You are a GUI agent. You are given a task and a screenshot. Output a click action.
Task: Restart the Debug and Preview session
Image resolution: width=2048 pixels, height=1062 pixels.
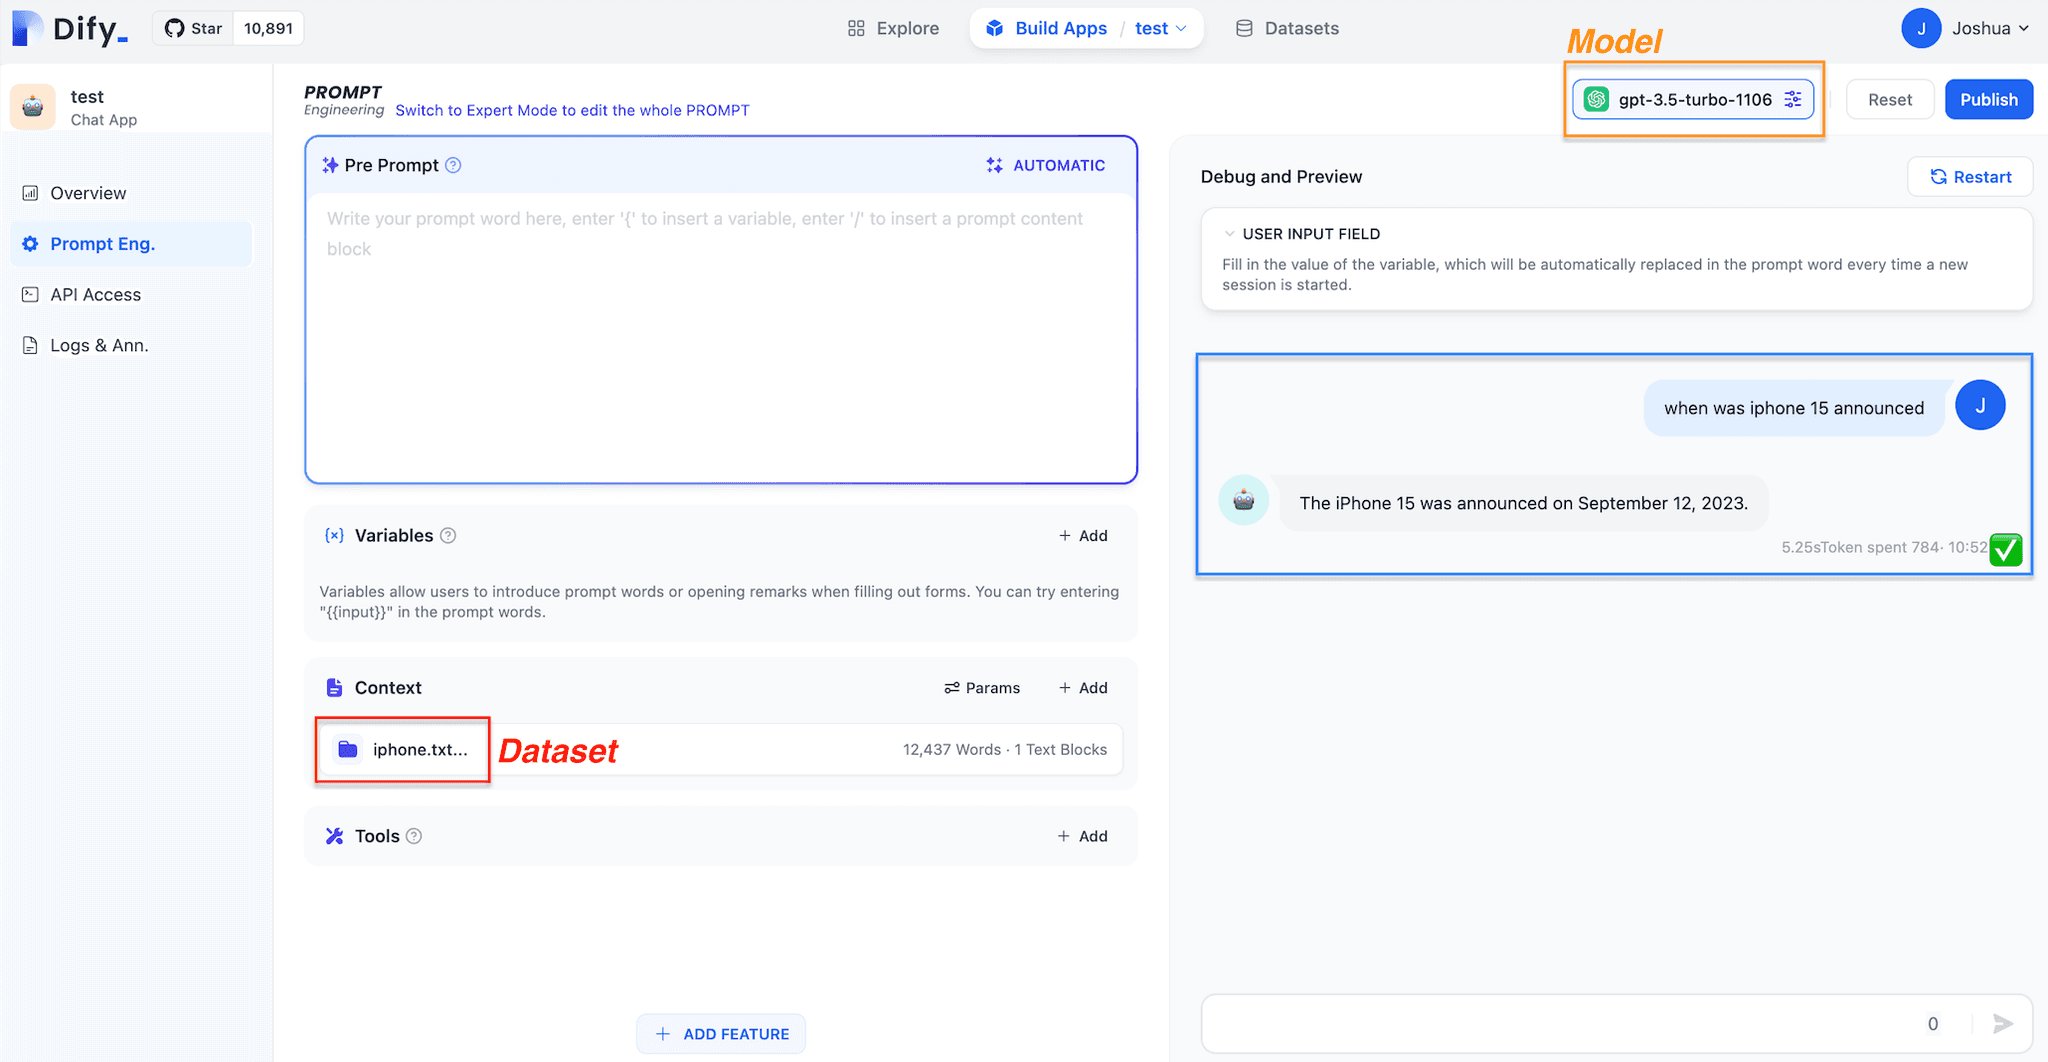(1969, 176)
